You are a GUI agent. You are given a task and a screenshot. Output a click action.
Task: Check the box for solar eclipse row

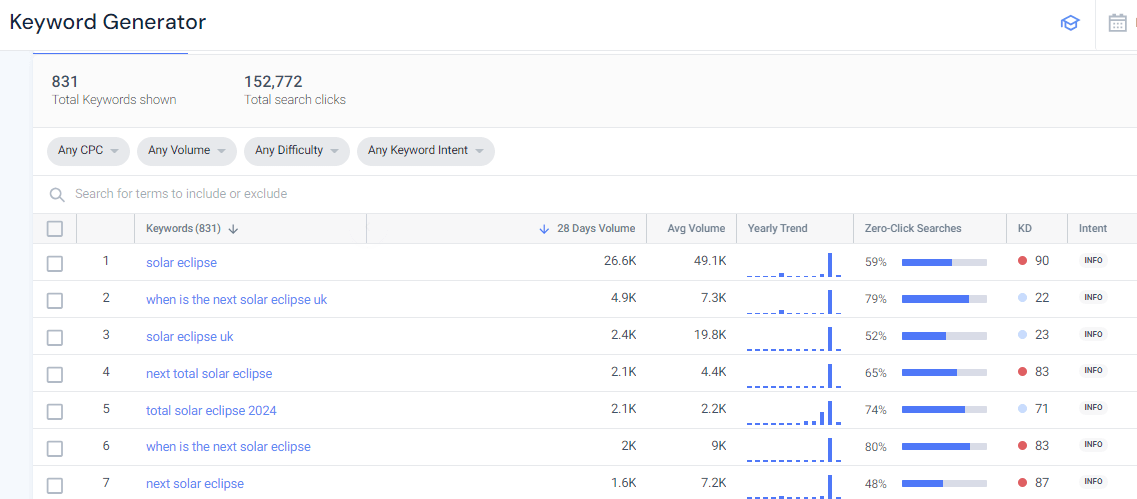[55, 263]
